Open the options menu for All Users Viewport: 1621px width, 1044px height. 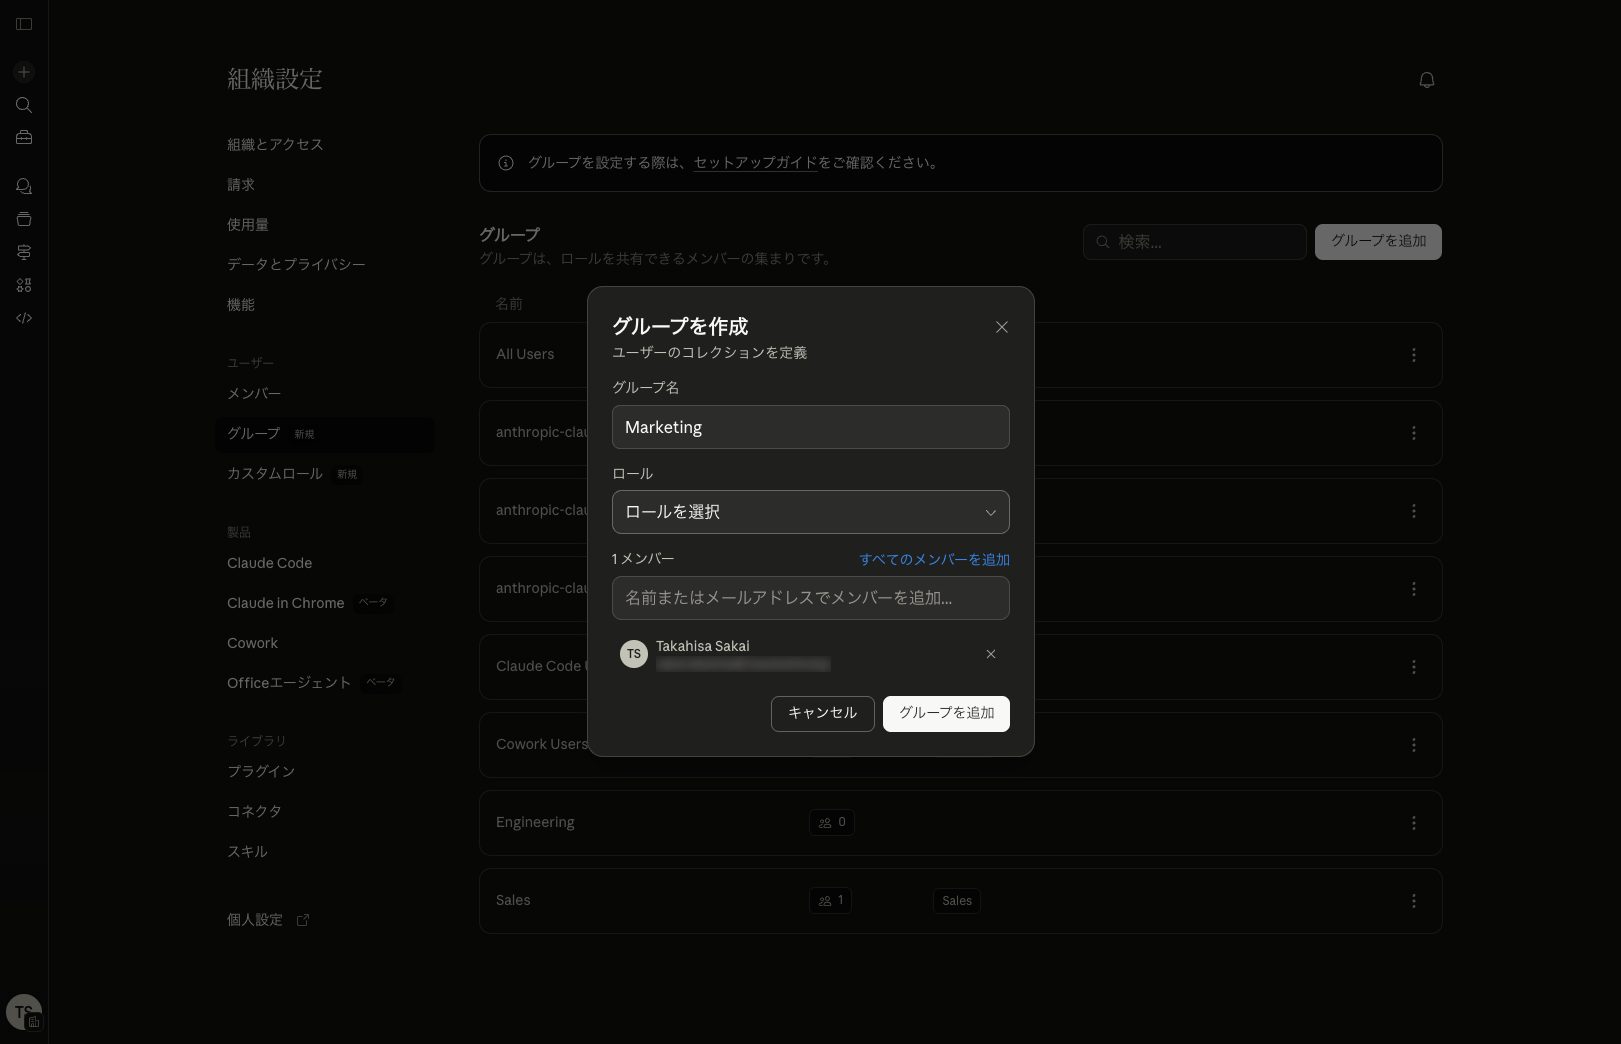click(1414, 355)
